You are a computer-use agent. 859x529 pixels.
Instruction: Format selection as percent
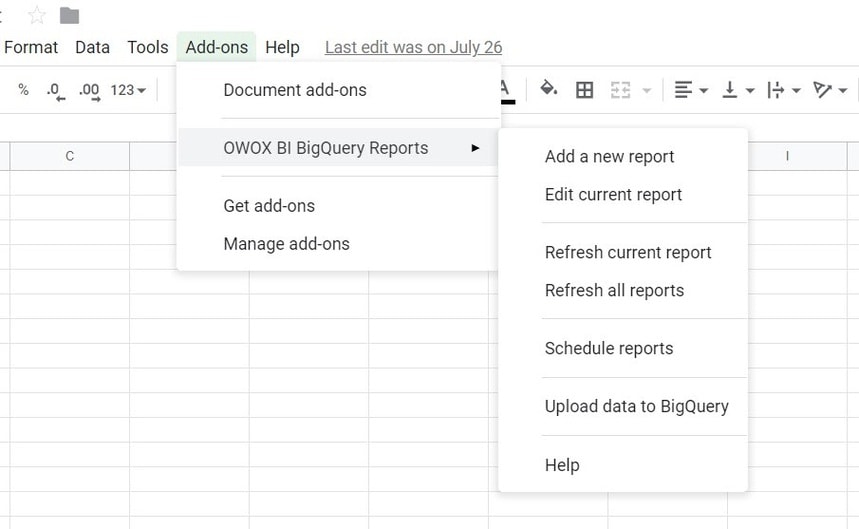click(23, 90)
